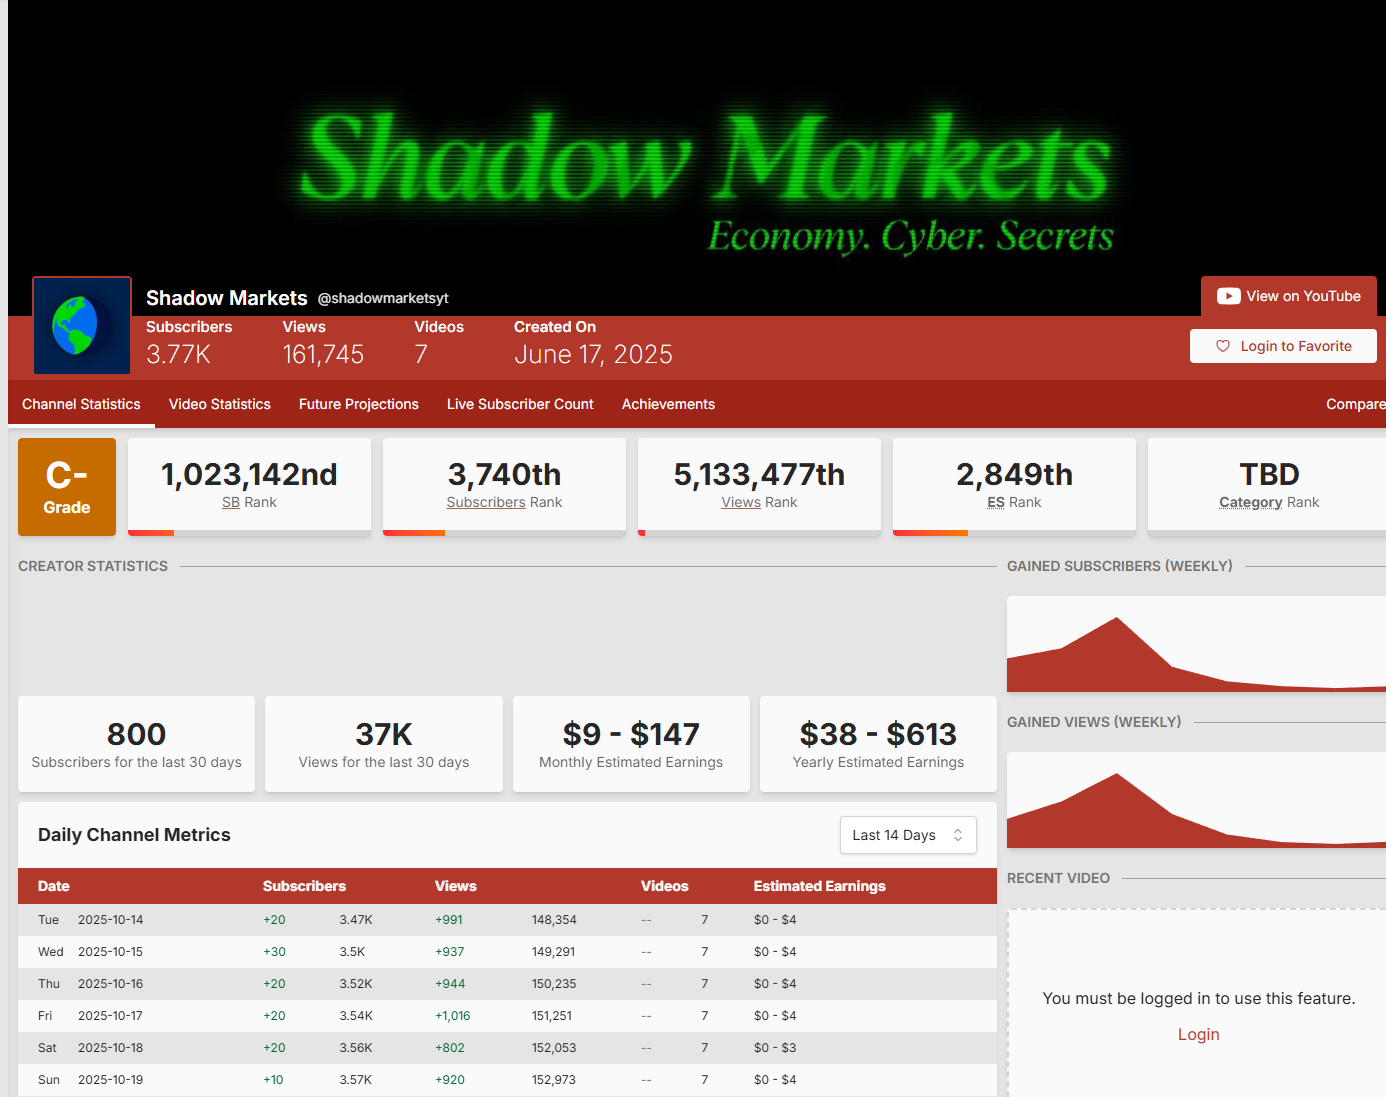Viewport: 1386px width, 1097px height.
Task: Open the Compare tab
Action: pos(1355,404)
